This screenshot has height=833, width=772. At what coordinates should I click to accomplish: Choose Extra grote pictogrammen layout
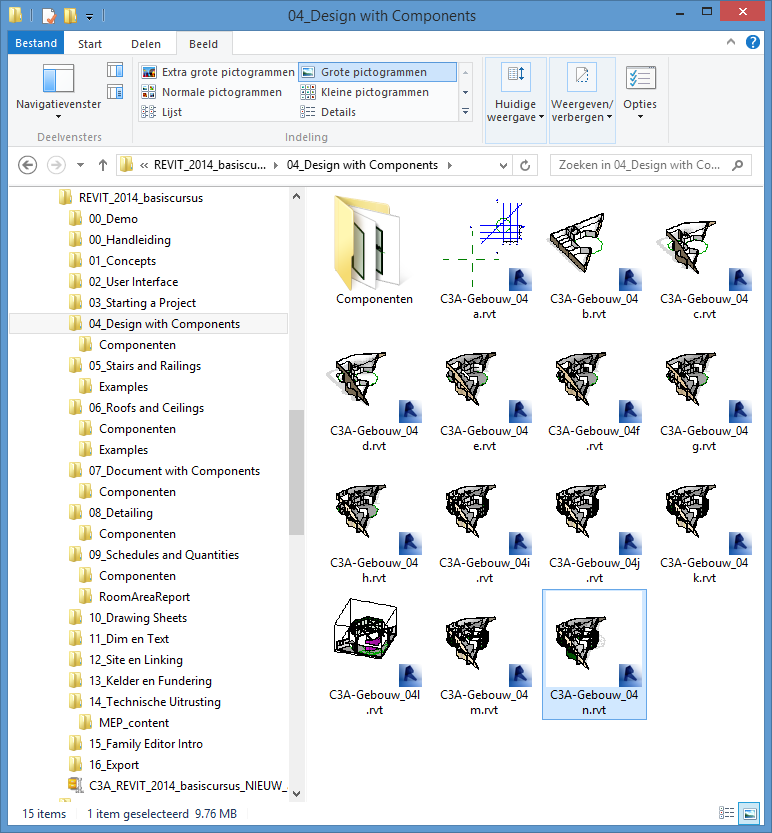click(217, 72)
